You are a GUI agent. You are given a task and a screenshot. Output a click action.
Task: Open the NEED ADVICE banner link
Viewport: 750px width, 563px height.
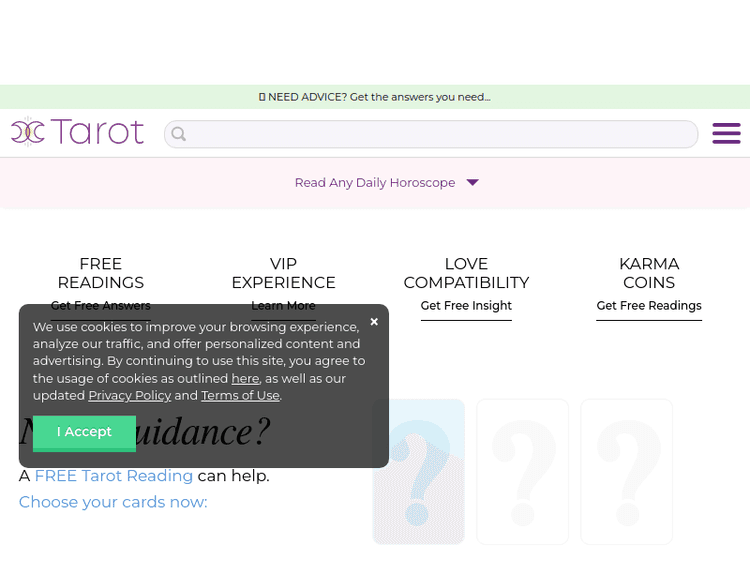coord(375,97)
